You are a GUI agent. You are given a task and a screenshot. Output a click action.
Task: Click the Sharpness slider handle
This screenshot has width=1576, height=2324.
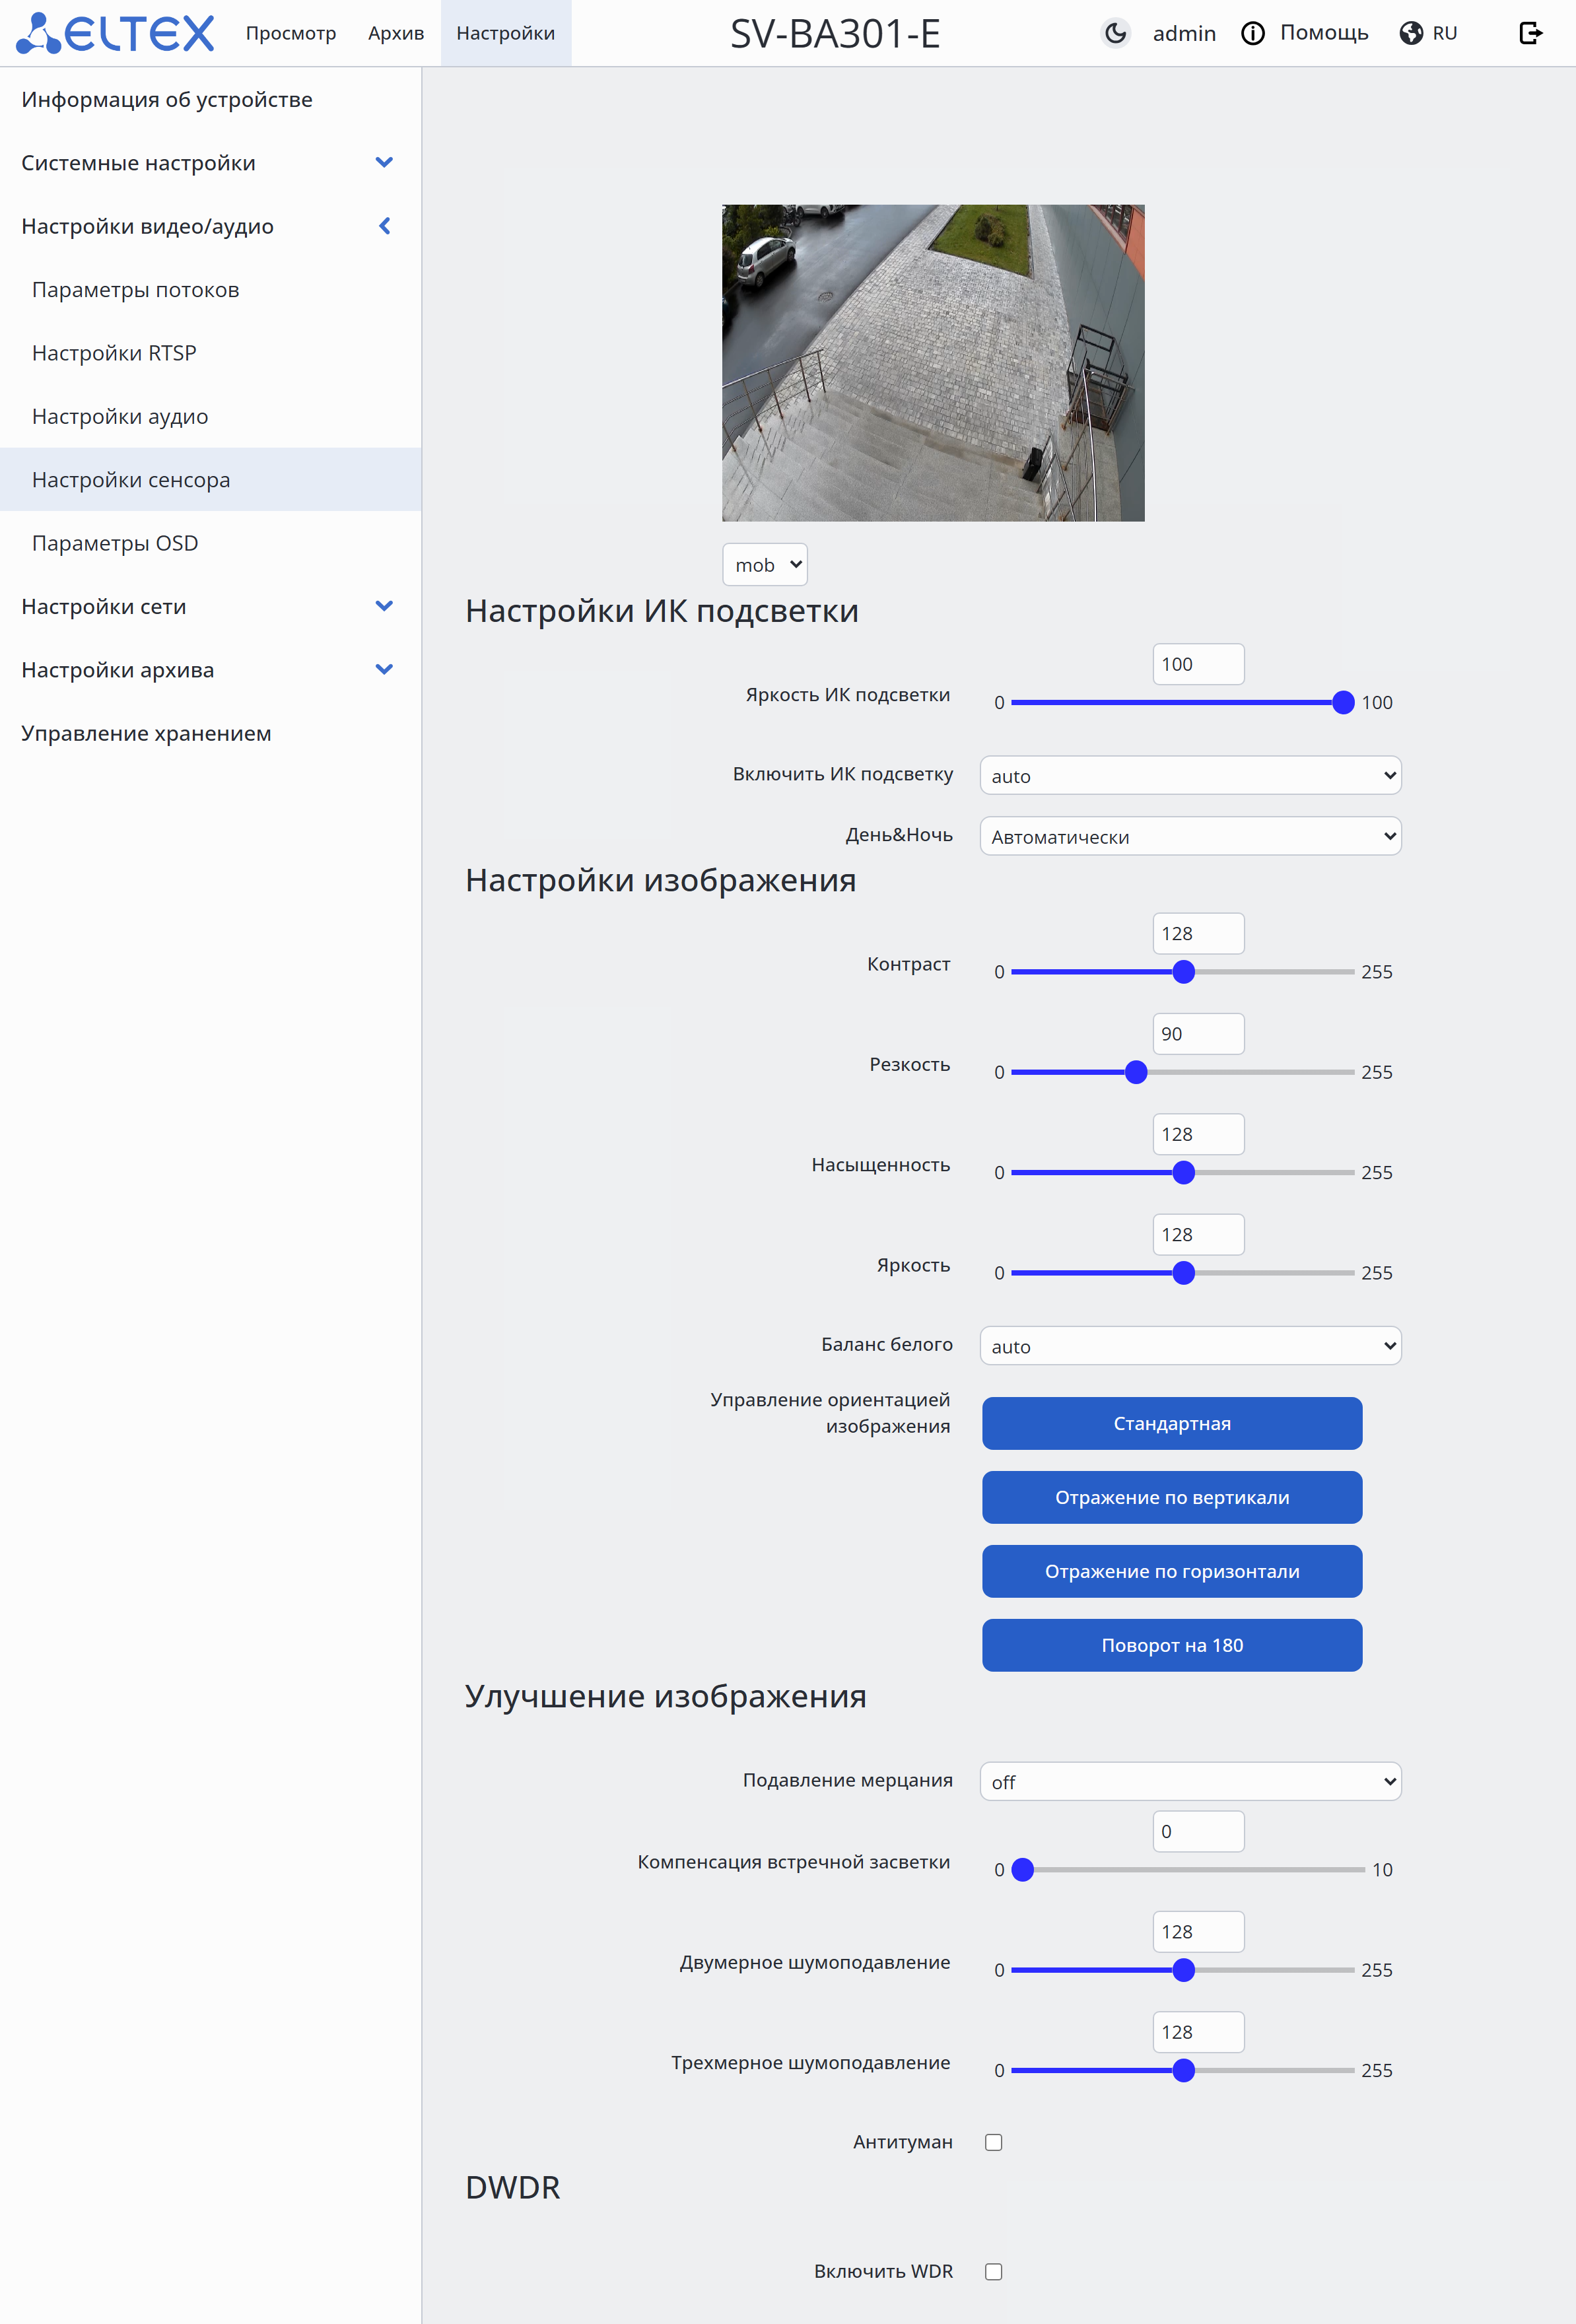(x=1136, y=1072)
